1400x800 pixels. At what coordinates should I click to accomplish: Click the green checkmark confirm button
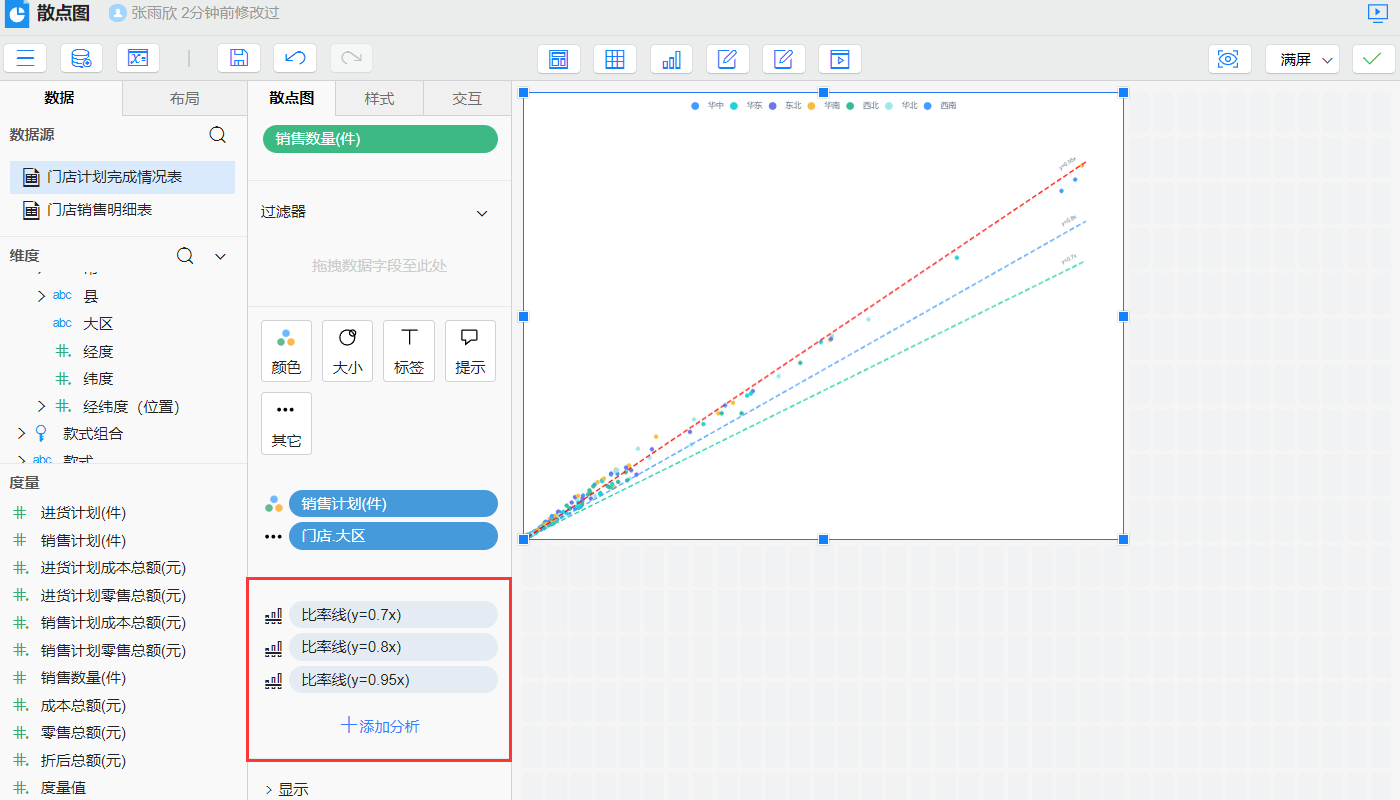[1373, 59]
